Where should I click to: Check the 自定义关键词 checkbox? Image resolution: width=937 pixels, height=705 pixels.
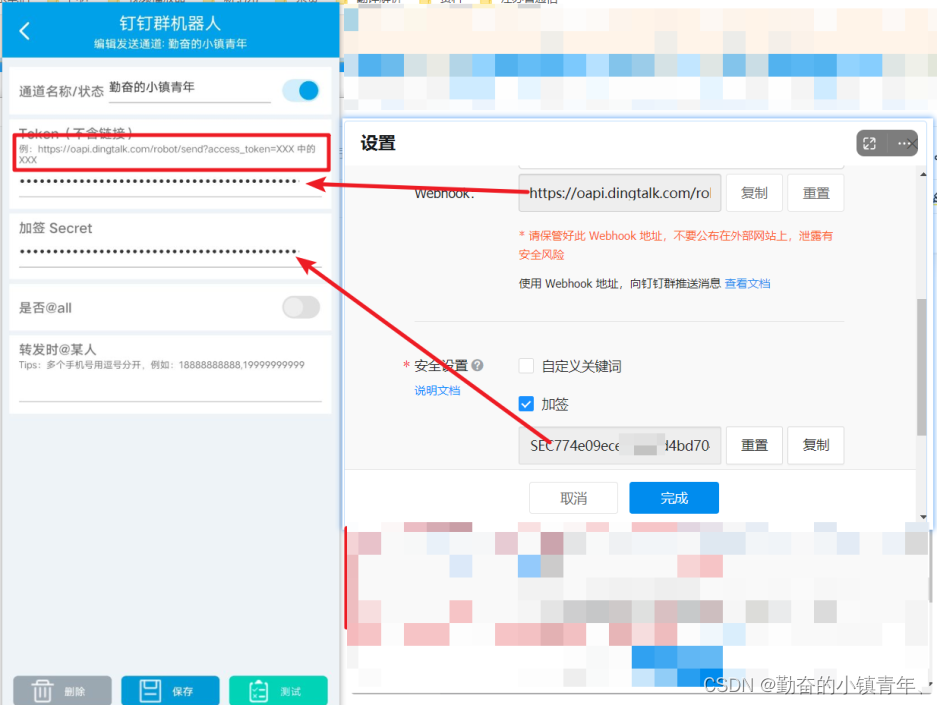tap(526, 366)
